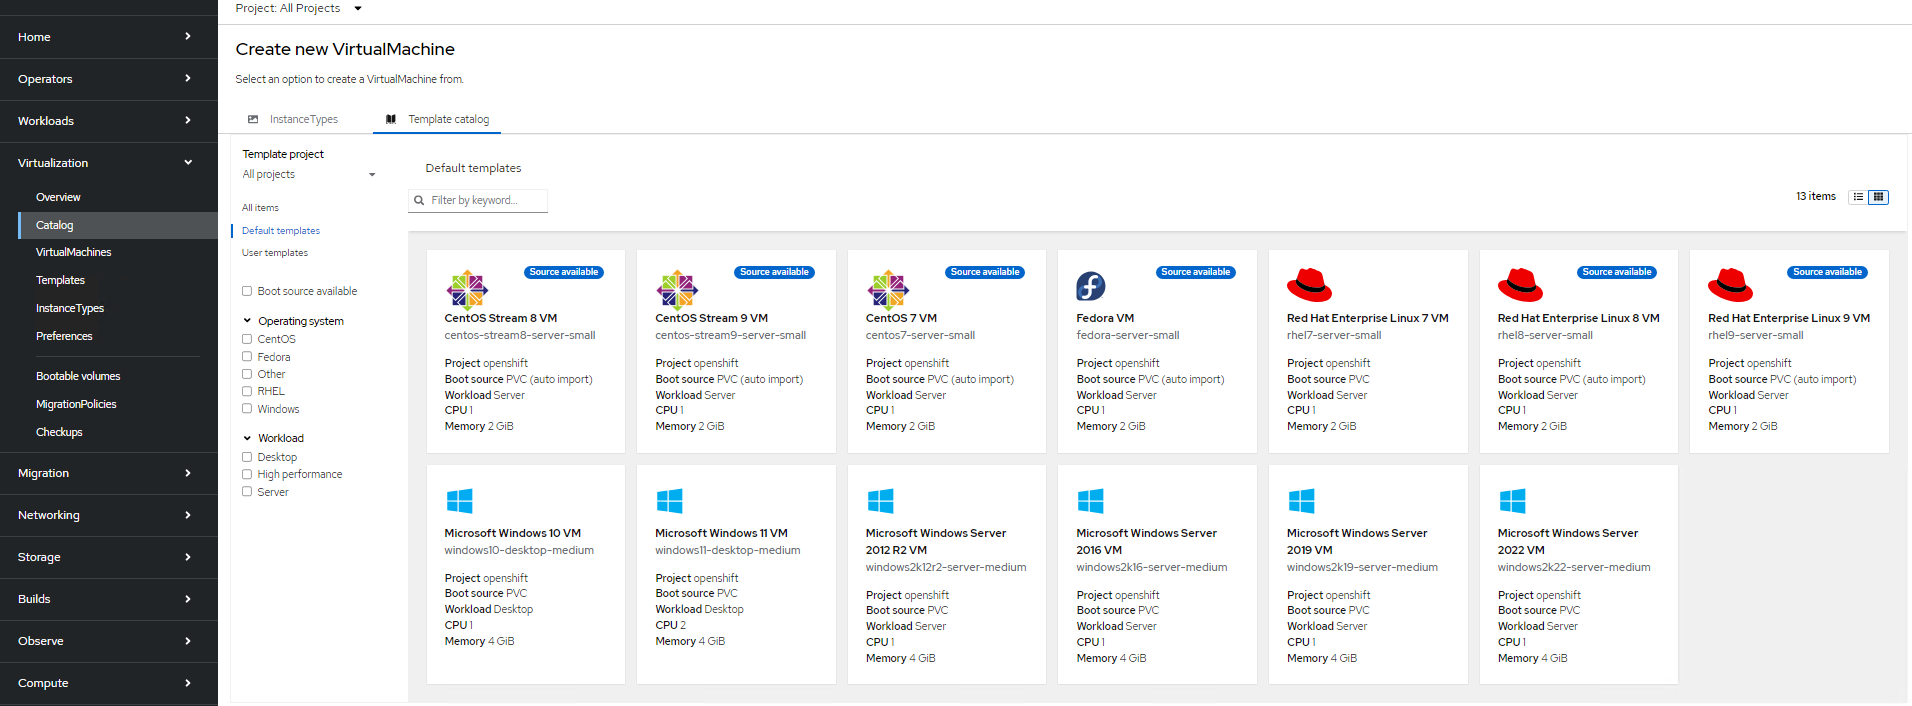Open VirtualMachines in the sidebar

pos(73,252)
